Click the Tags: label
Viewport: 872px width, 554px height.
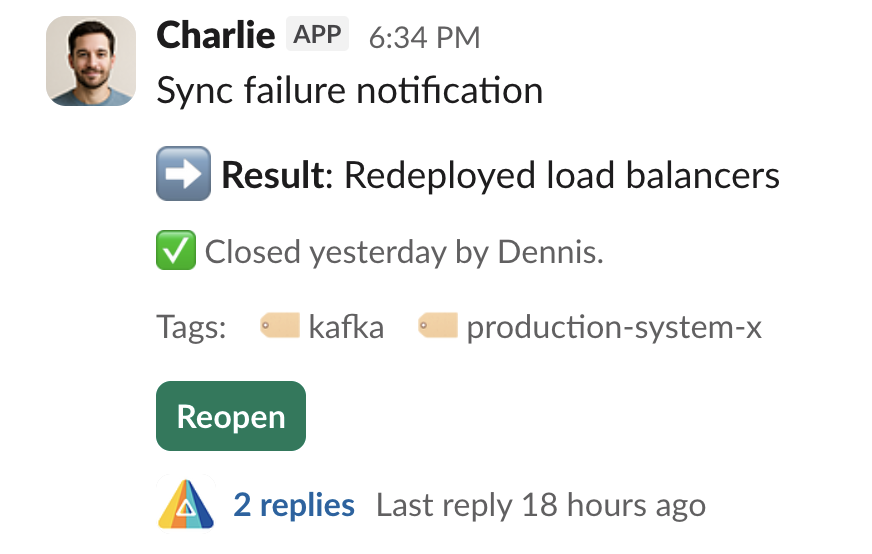click(192, 327)
